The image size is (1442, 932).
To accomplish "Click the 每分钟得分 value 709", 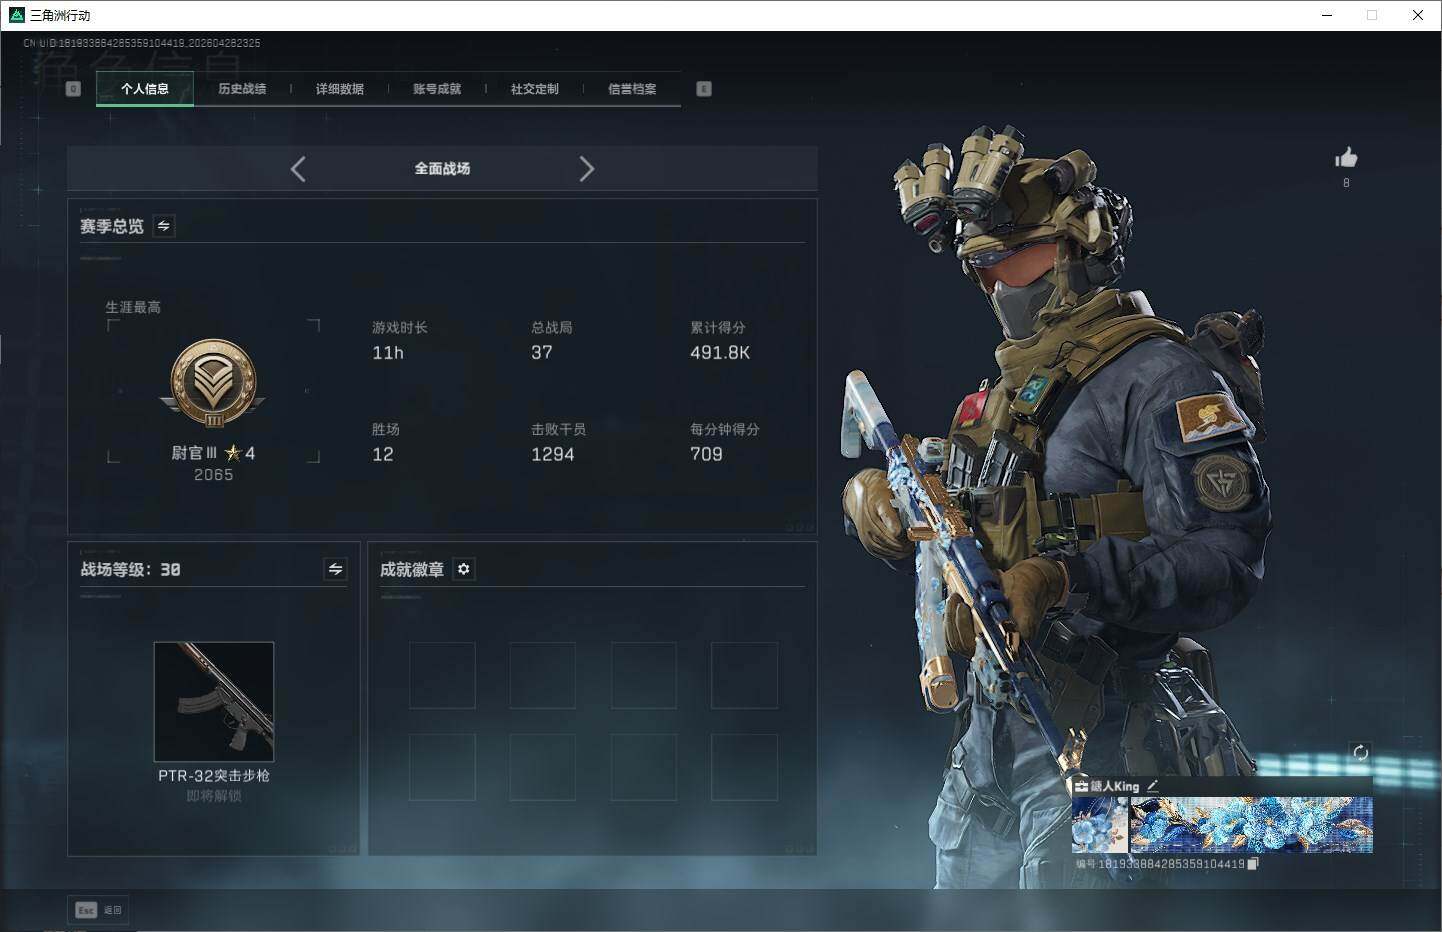I will (x=706, y=455).
